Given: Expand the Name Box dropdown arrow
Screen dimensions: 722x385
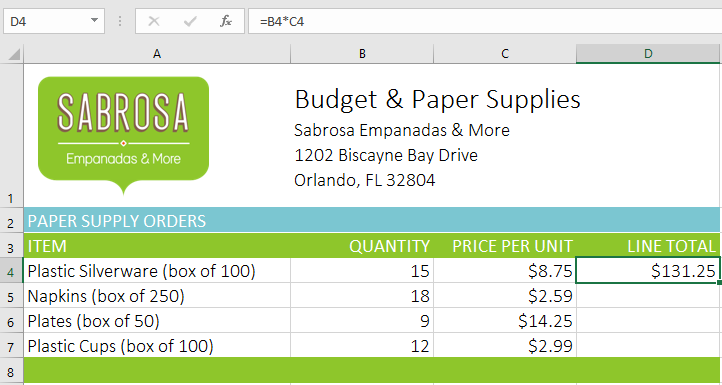Looking at the screenshot, I should 94,21.
